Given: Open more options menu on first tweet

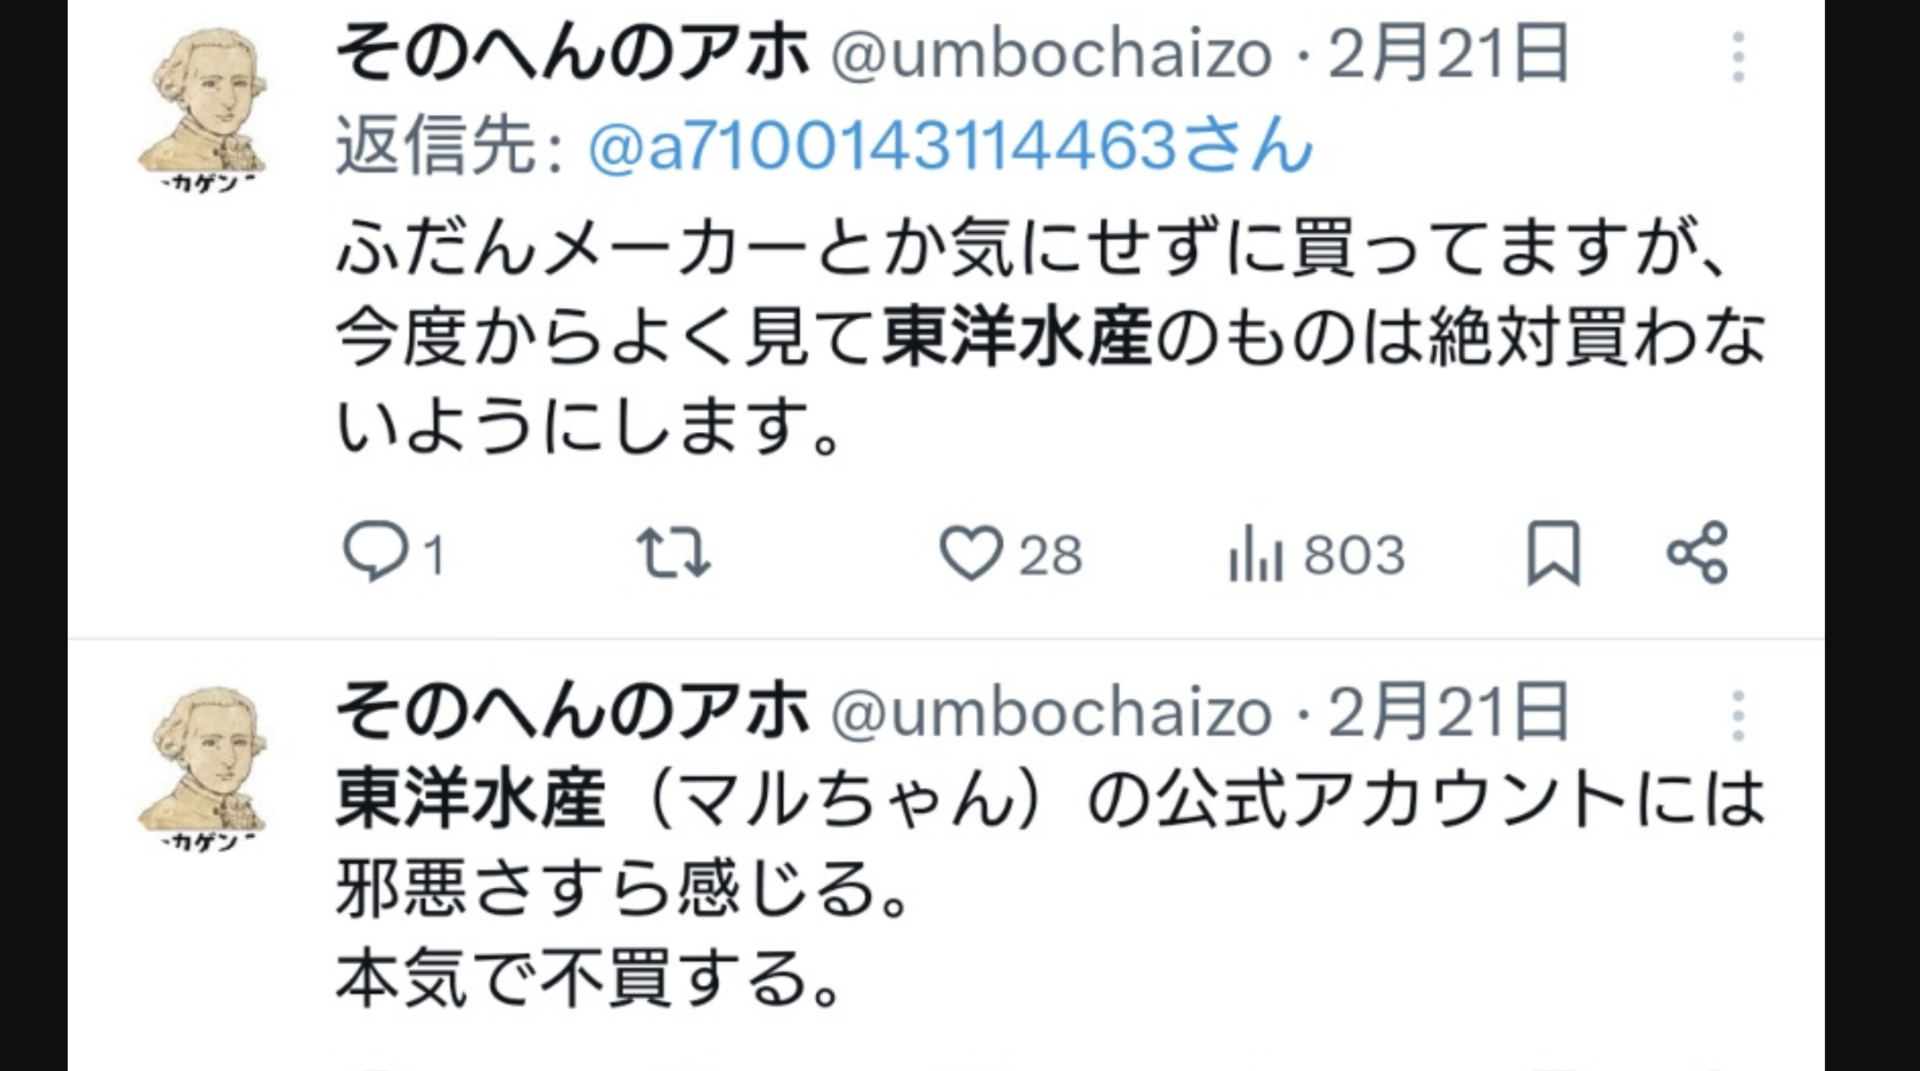Looking at the screenshot, I should tap(1738, 56).
